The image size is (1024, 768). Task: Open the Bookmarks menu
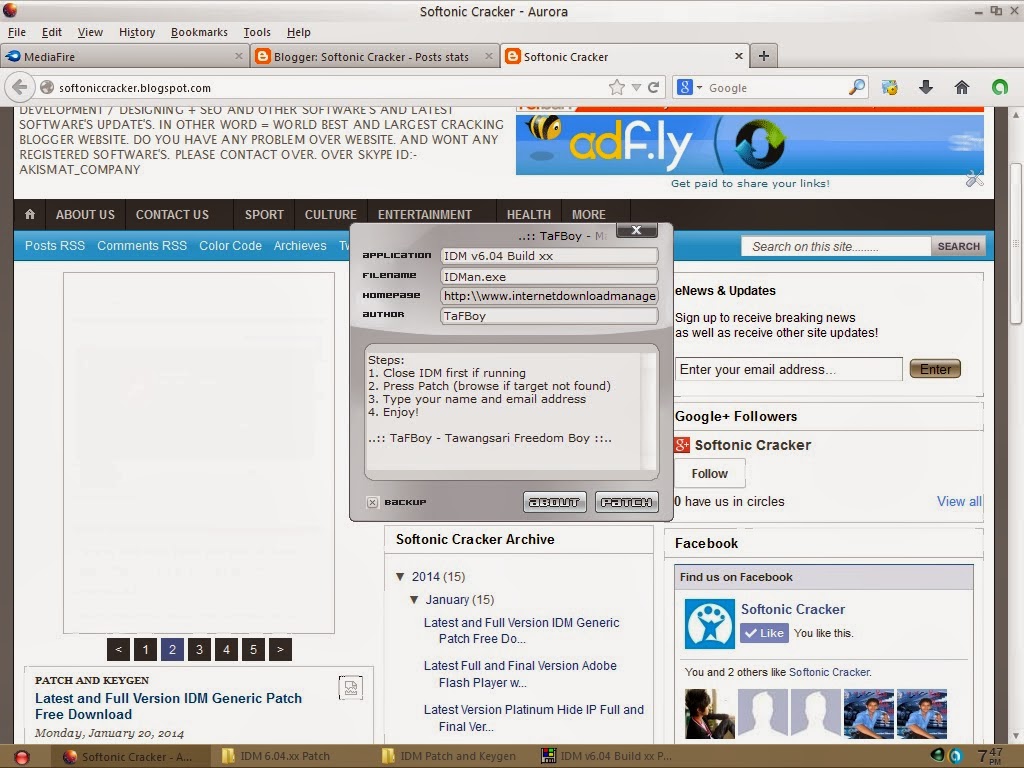tap(199, 32)
